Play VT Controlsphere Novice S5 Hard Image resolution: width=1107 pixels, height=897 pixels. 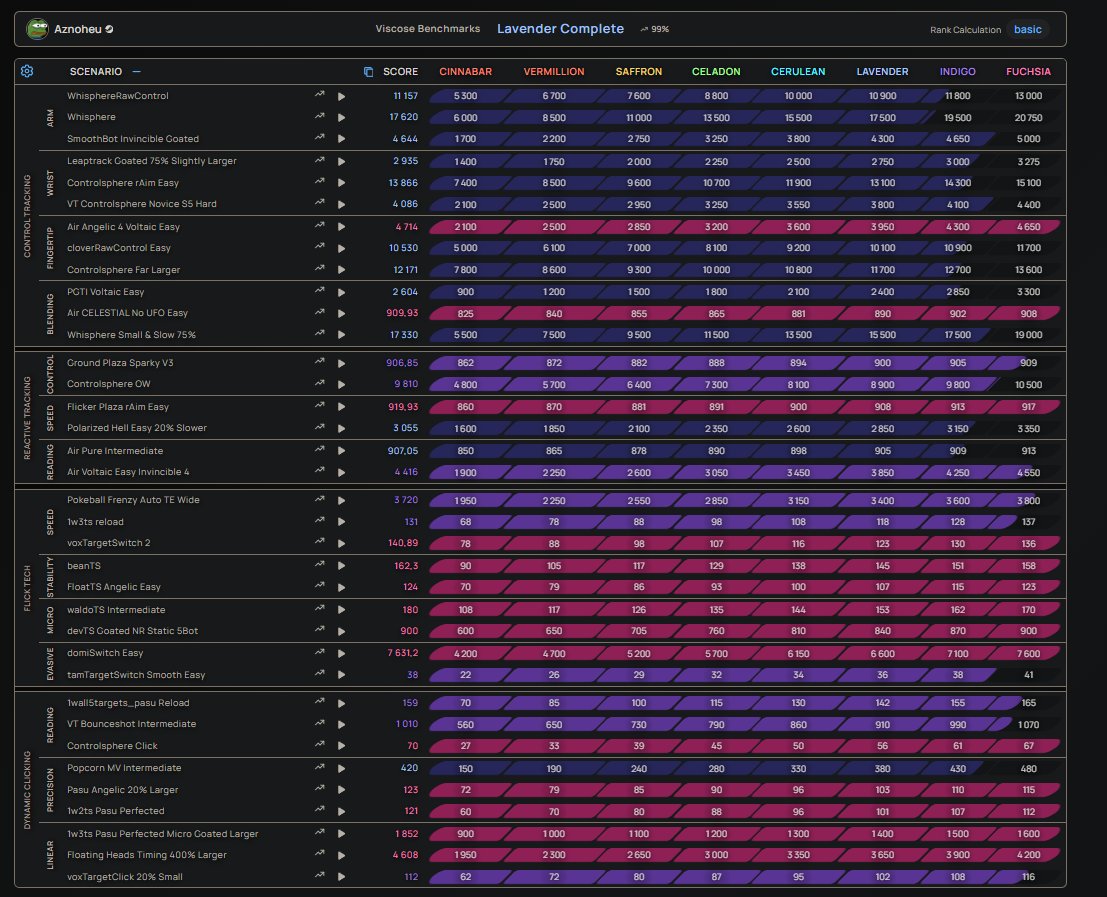click(x=342, y=205)
